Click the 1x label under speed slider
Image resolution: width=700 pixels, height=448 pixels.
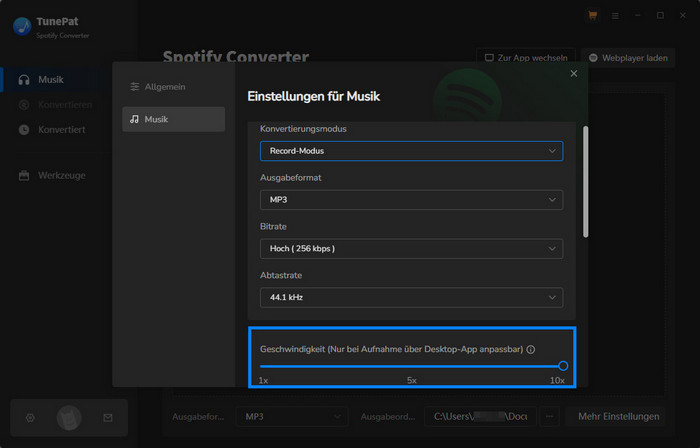coord(263,381)
